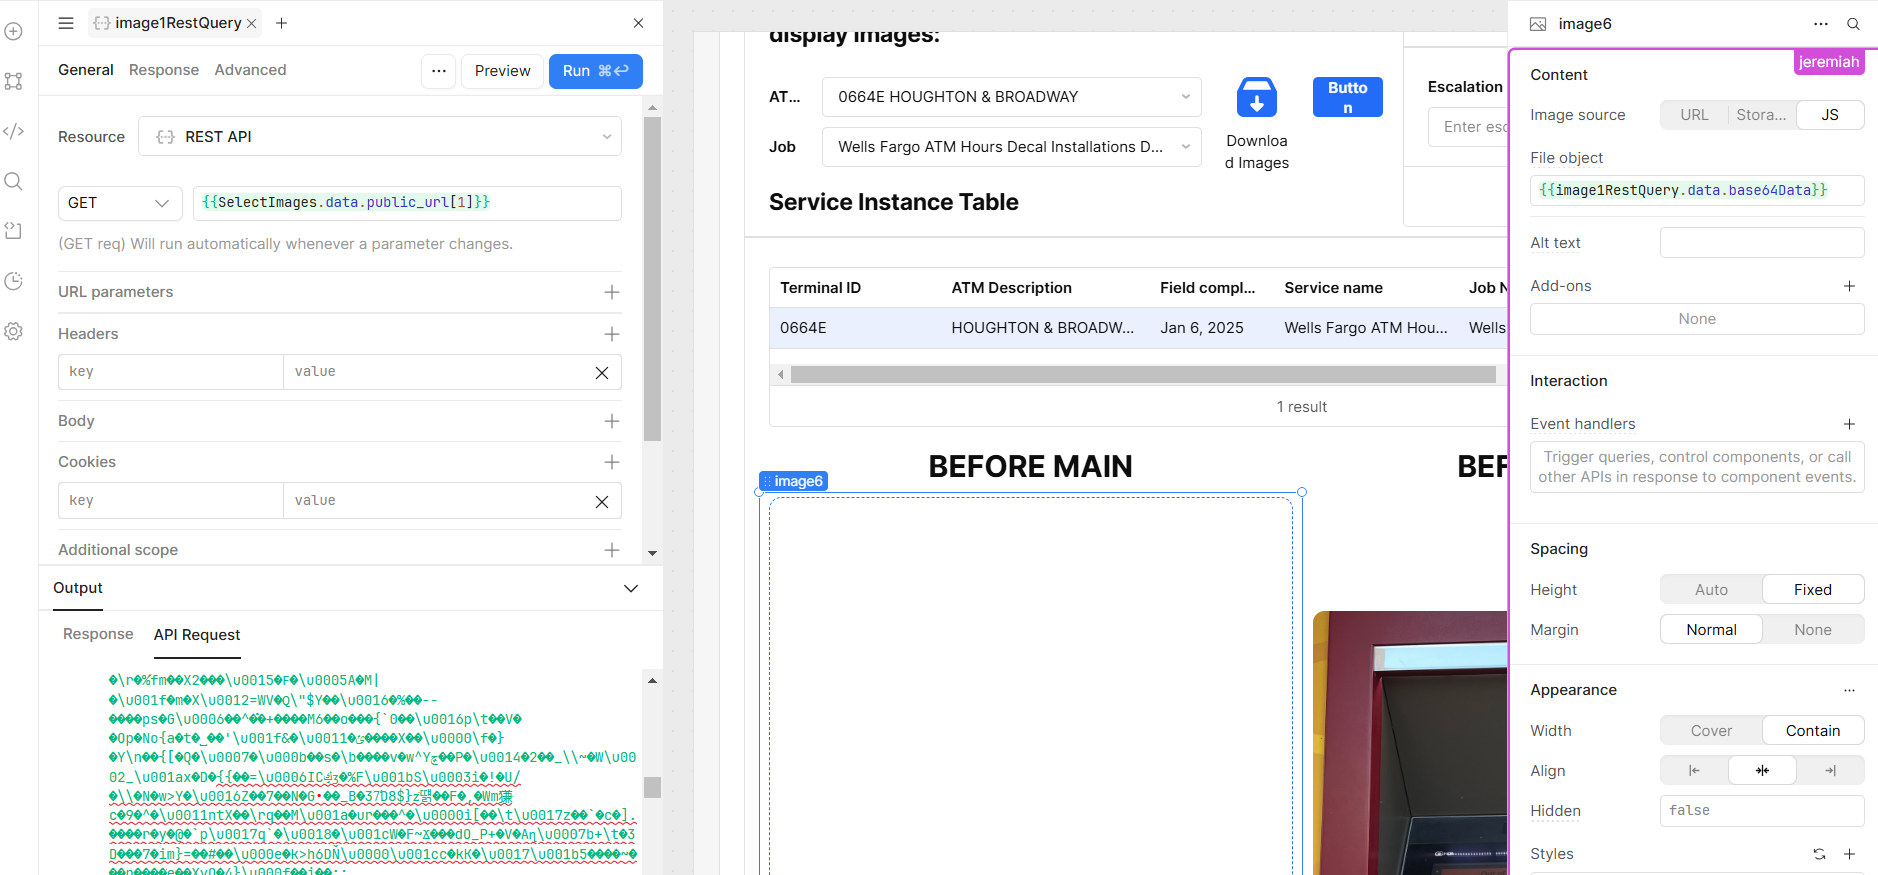This screenshot has width=1878, height=875.
Task: Set Width to Cover
Action: pos(1711,731)
